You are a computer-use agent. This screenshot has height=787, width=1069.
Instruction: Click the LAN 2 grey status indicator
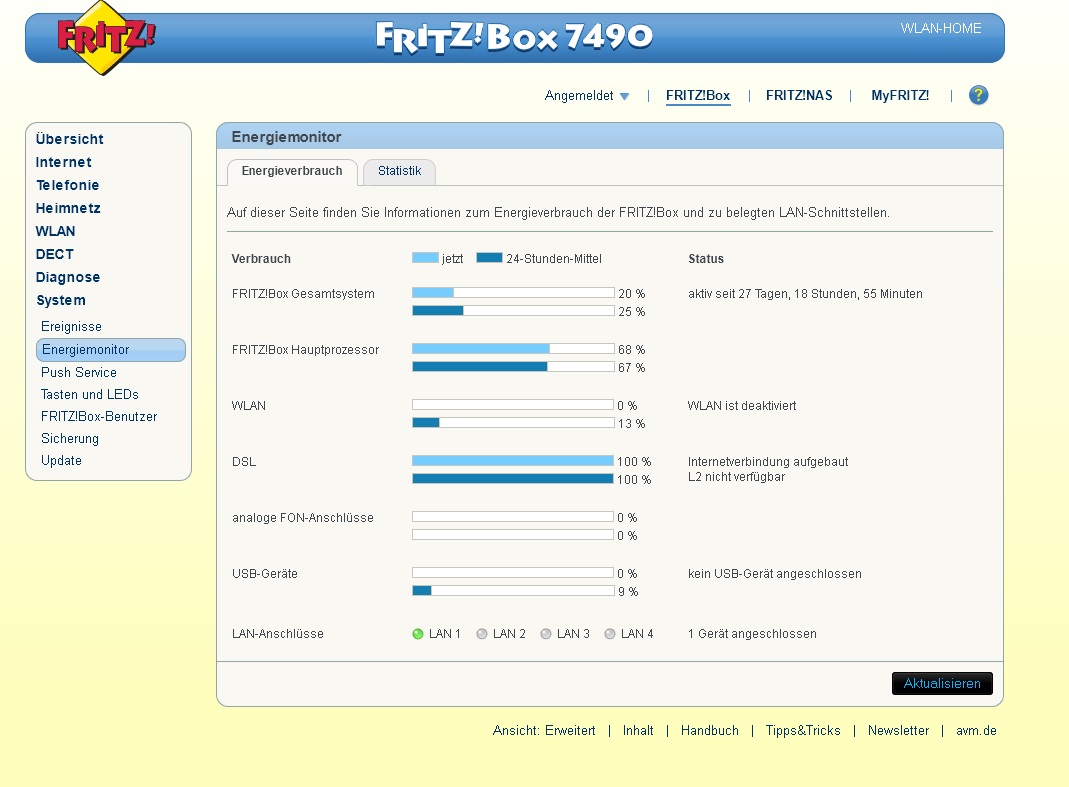point(482,634)
